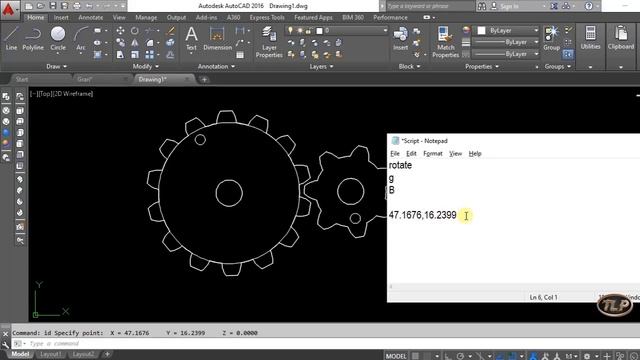Toggle layer on/off lightbulb icon
Screen dimensions: 640x360
[290, 31]
